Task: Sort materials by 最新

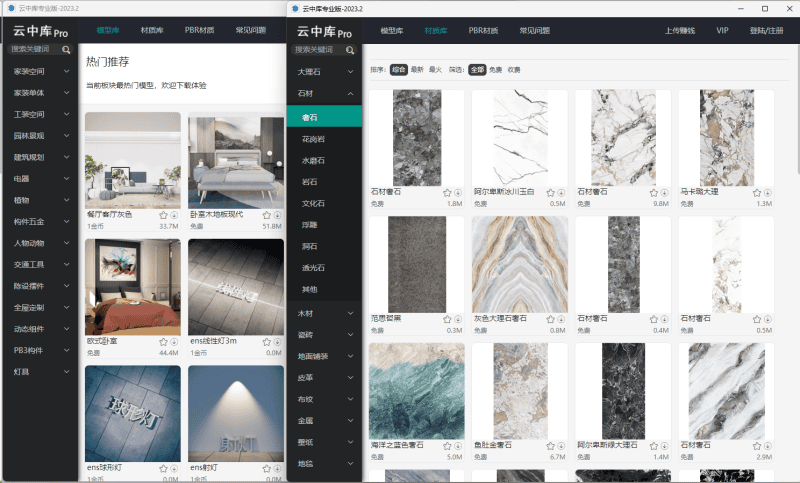Action: pos(417,69)
